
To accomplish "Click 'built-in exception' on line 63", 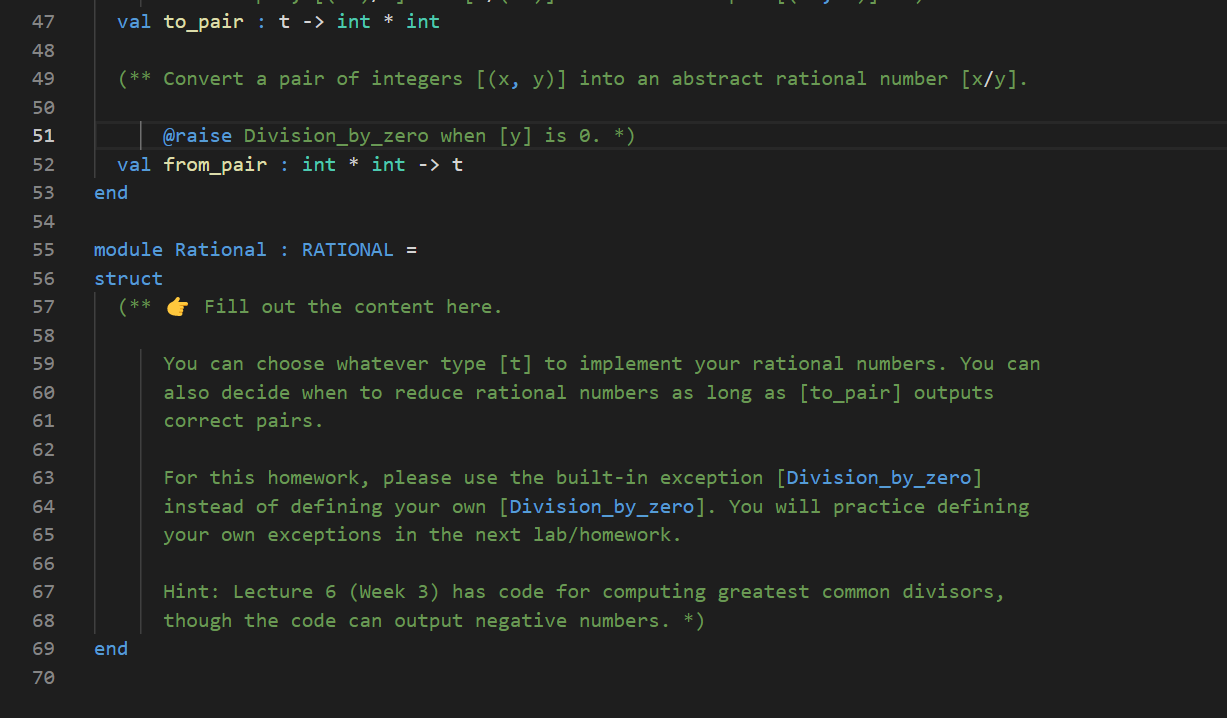I will [x=660, y=477].
